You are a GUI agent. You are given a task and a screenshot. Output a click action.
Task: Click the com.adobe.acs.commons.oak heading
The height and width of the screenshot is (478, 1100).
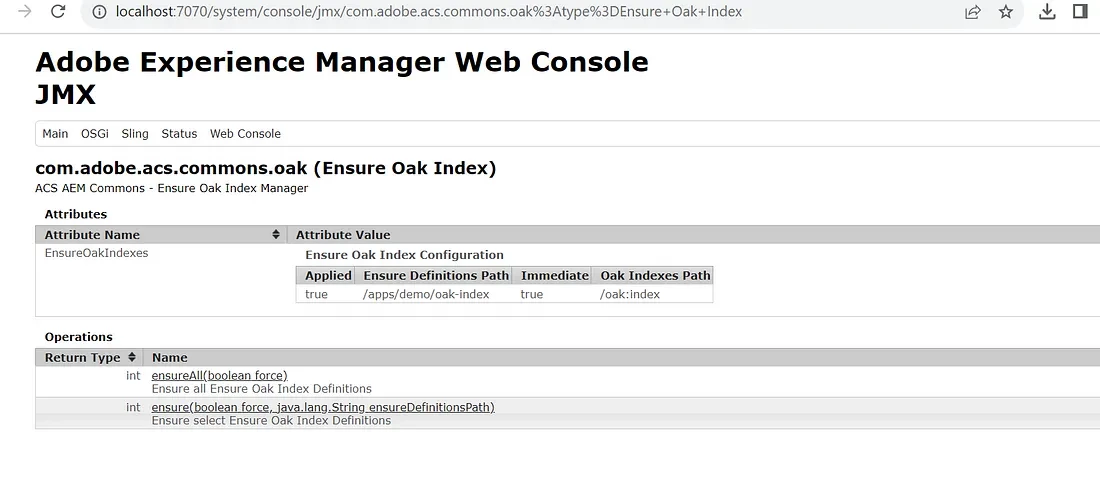coord(266,168)
